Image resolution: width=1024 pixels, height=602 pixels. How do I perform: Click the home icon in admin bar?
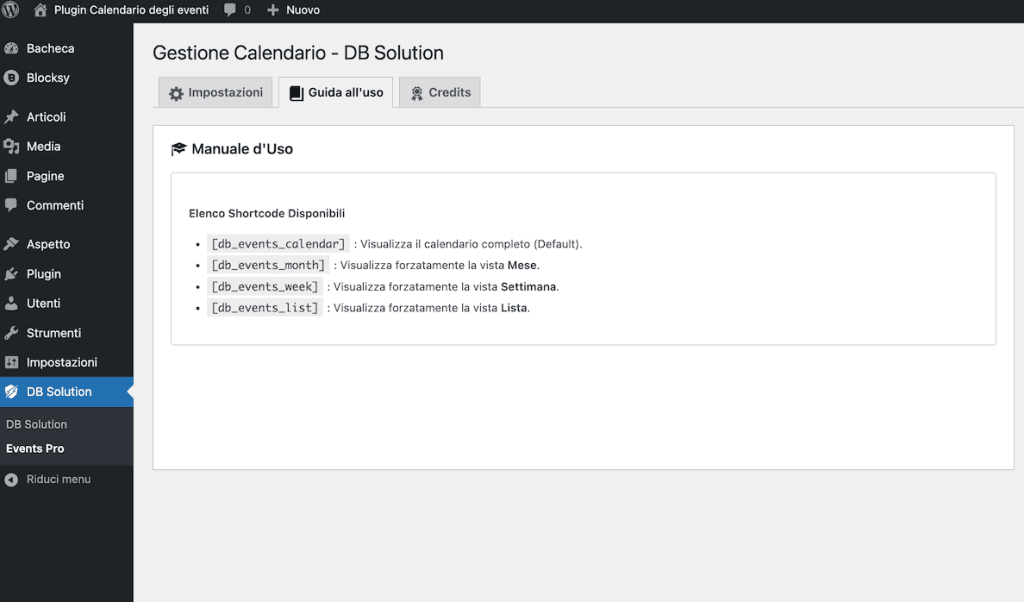tap(40, 10)
